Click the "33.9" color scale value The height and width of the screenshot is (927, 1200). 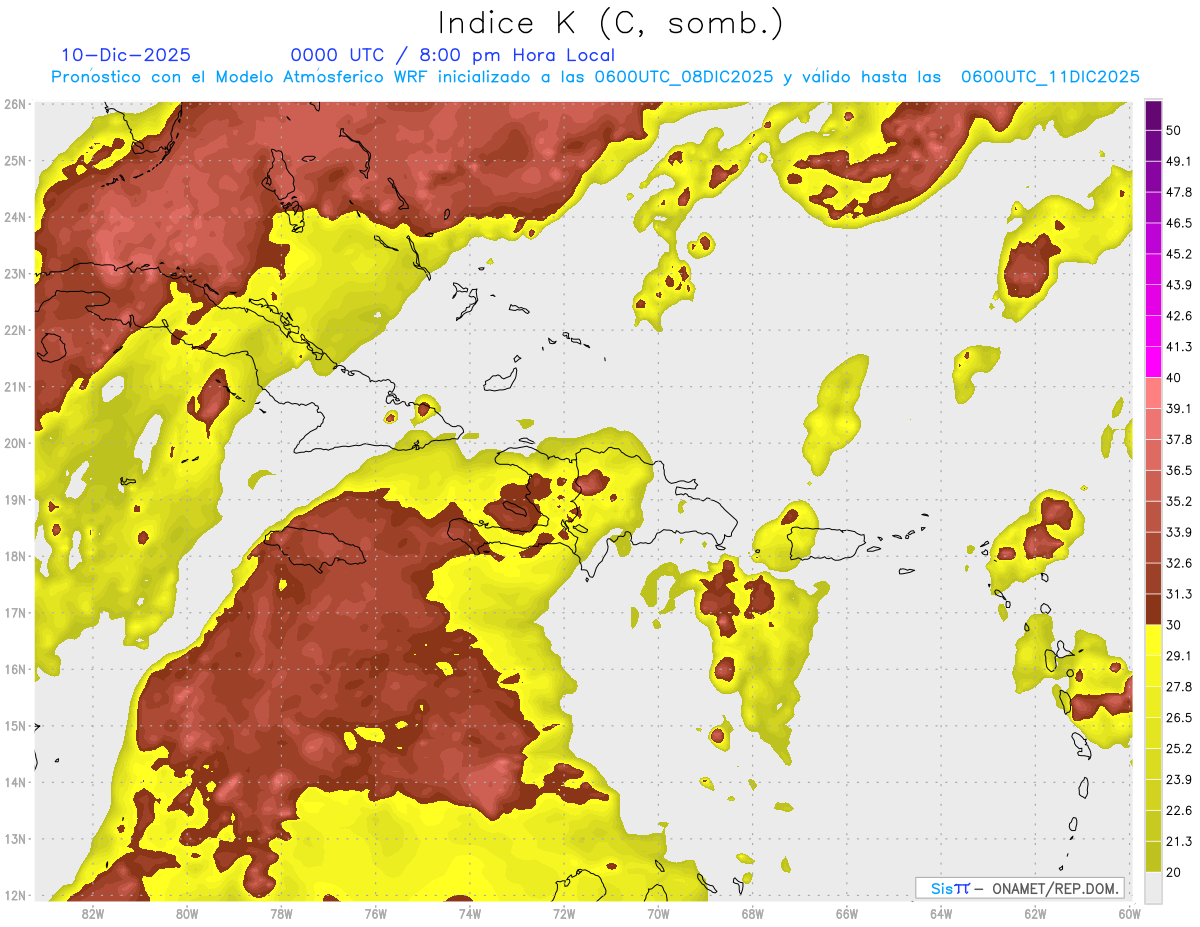[x=1179, y=532]
